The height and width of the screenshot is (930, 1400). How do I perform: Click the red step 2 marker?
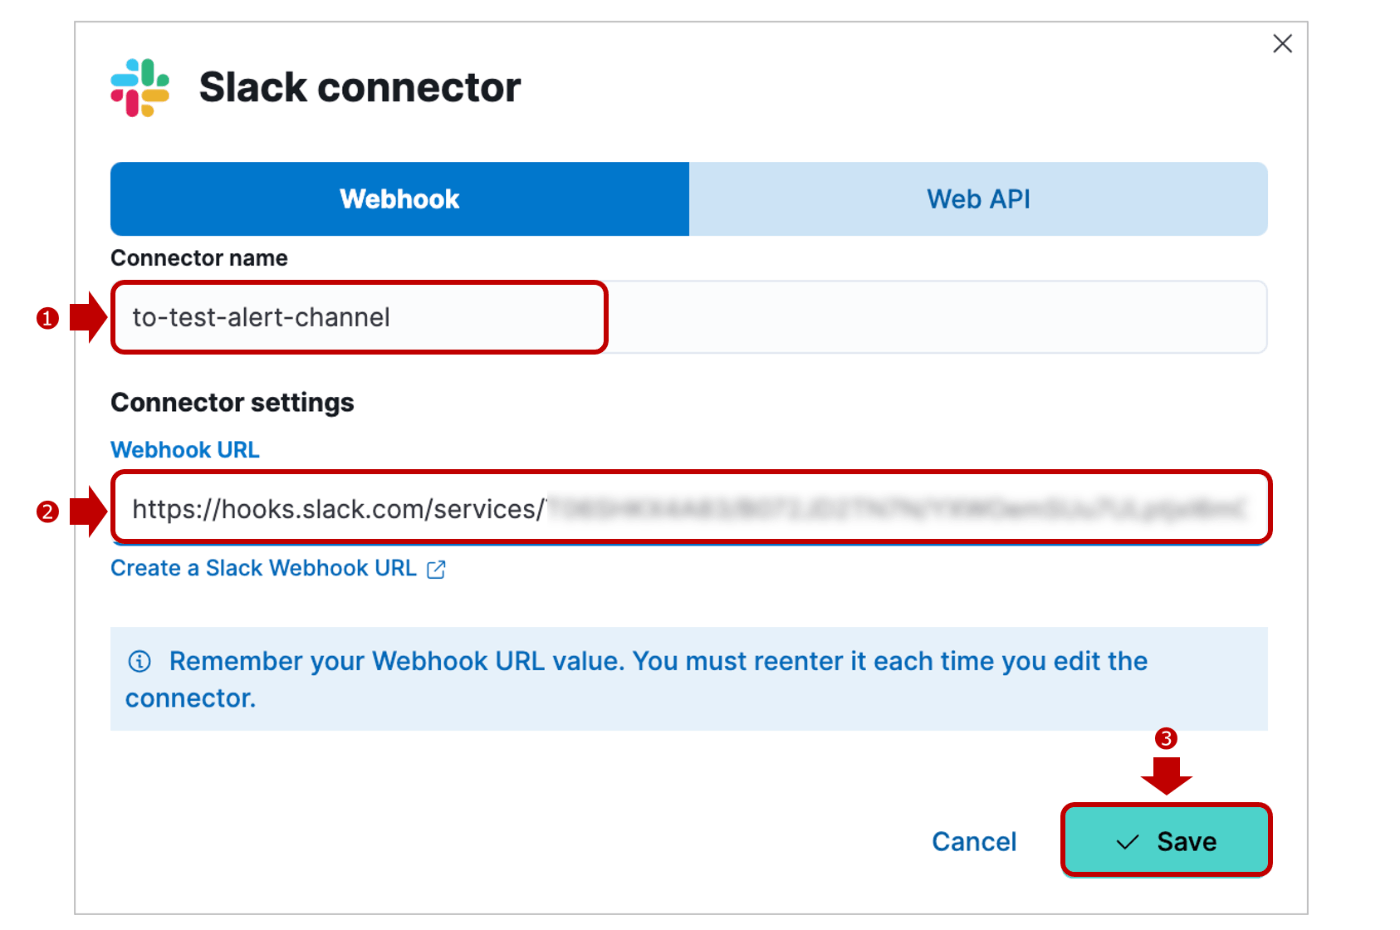47,512
